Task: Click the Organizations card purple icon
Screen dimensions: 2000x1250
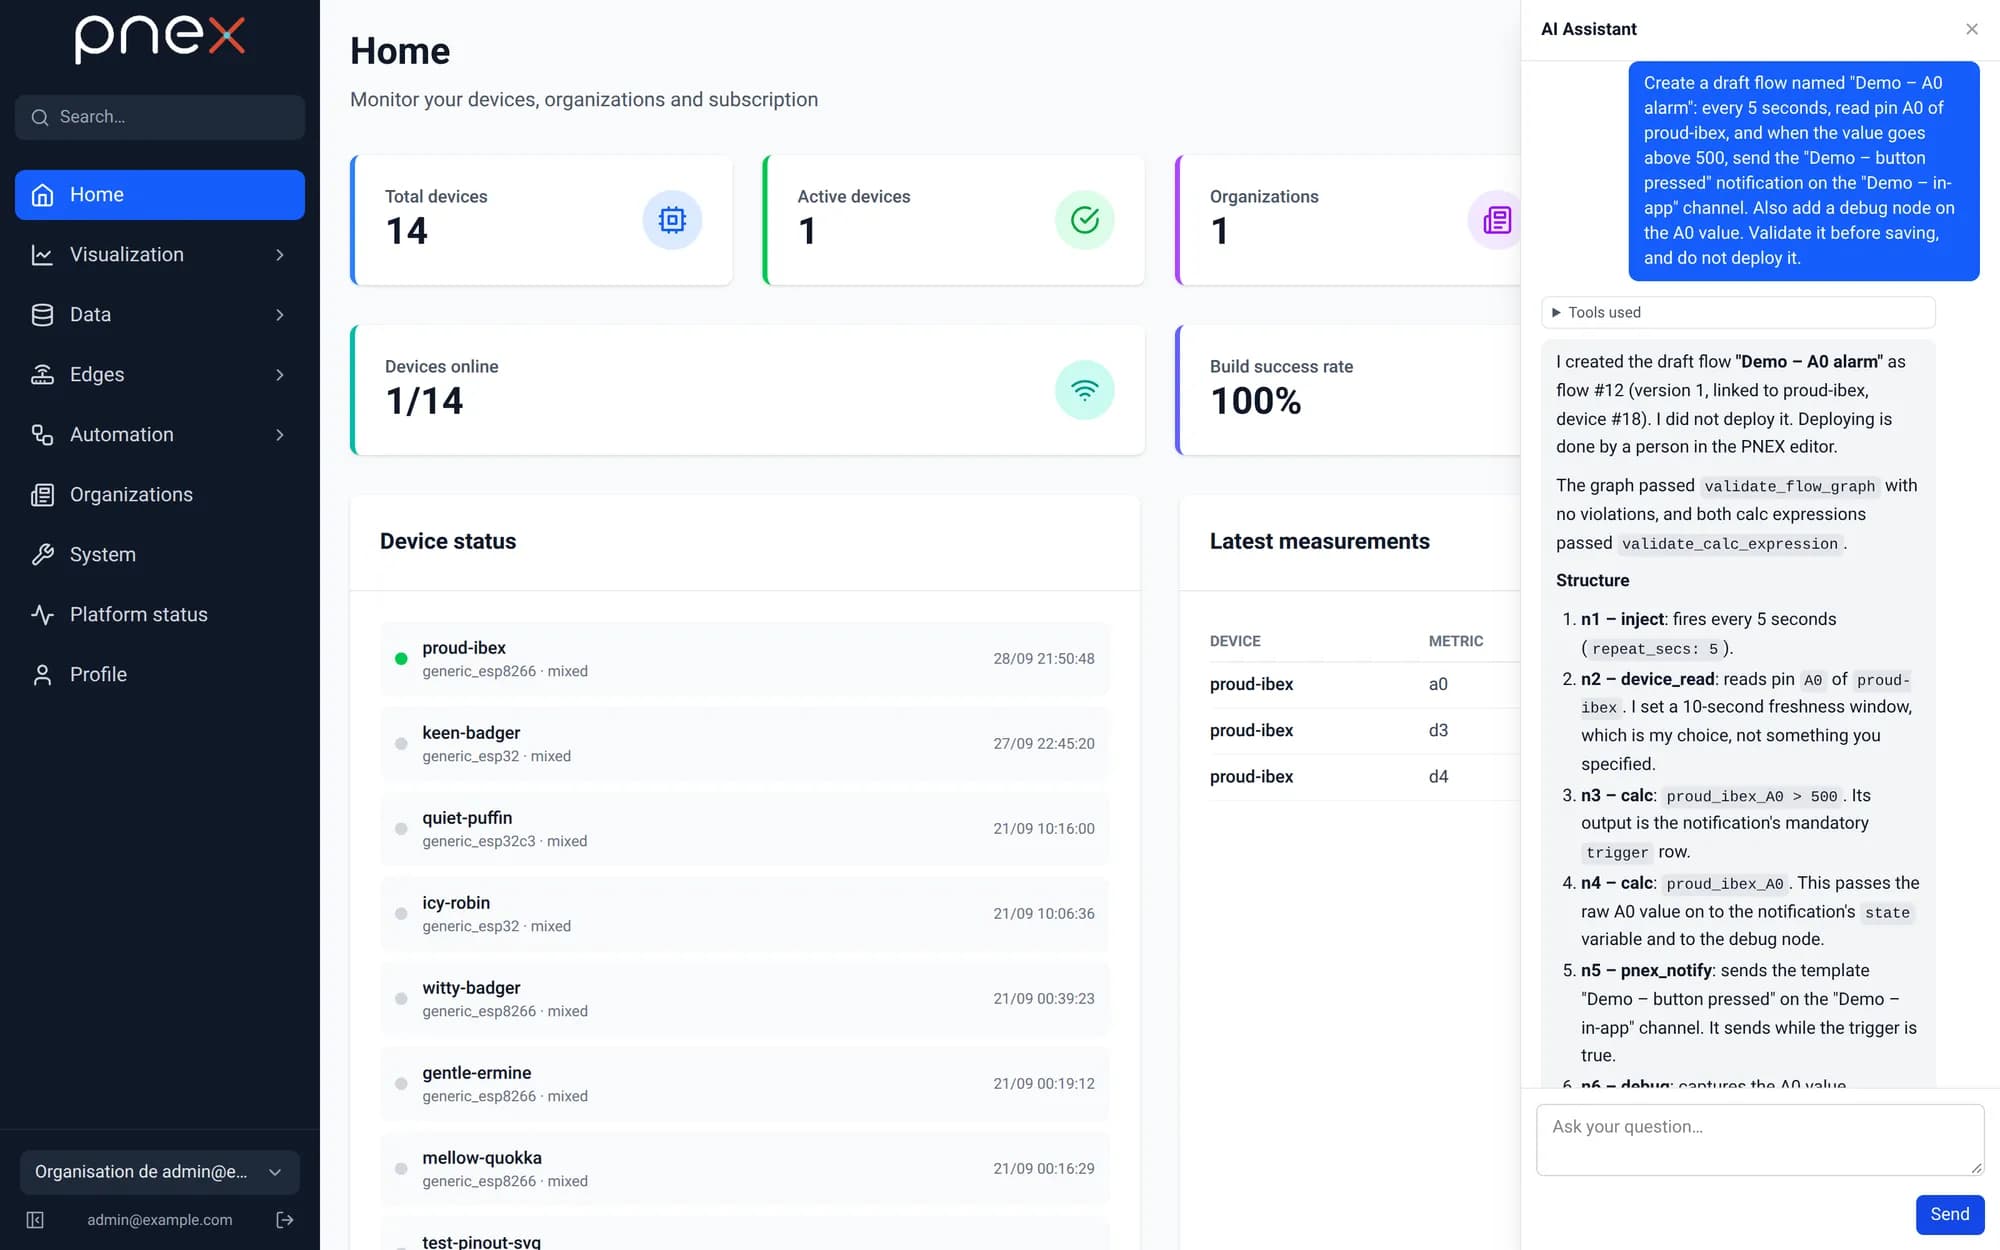Action: pyautogui.click(x=1495, y=220)
